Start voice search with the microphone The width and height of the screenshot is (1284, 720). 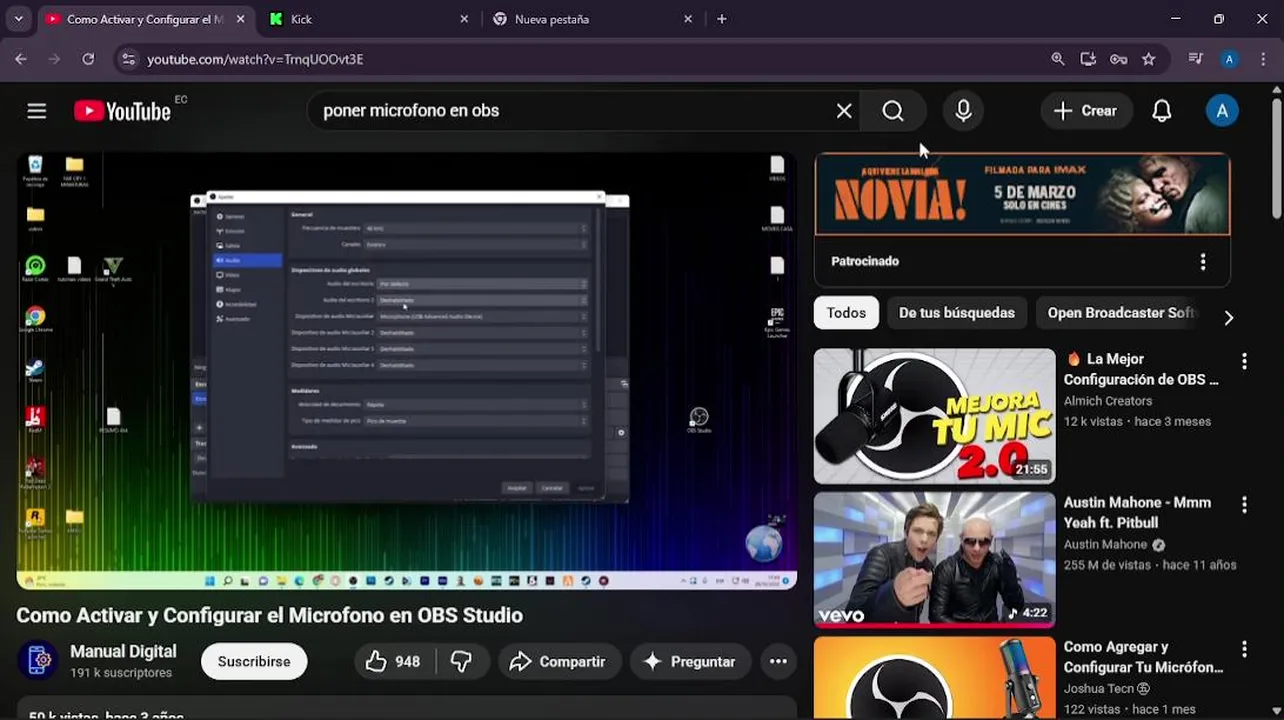(963, 111)
